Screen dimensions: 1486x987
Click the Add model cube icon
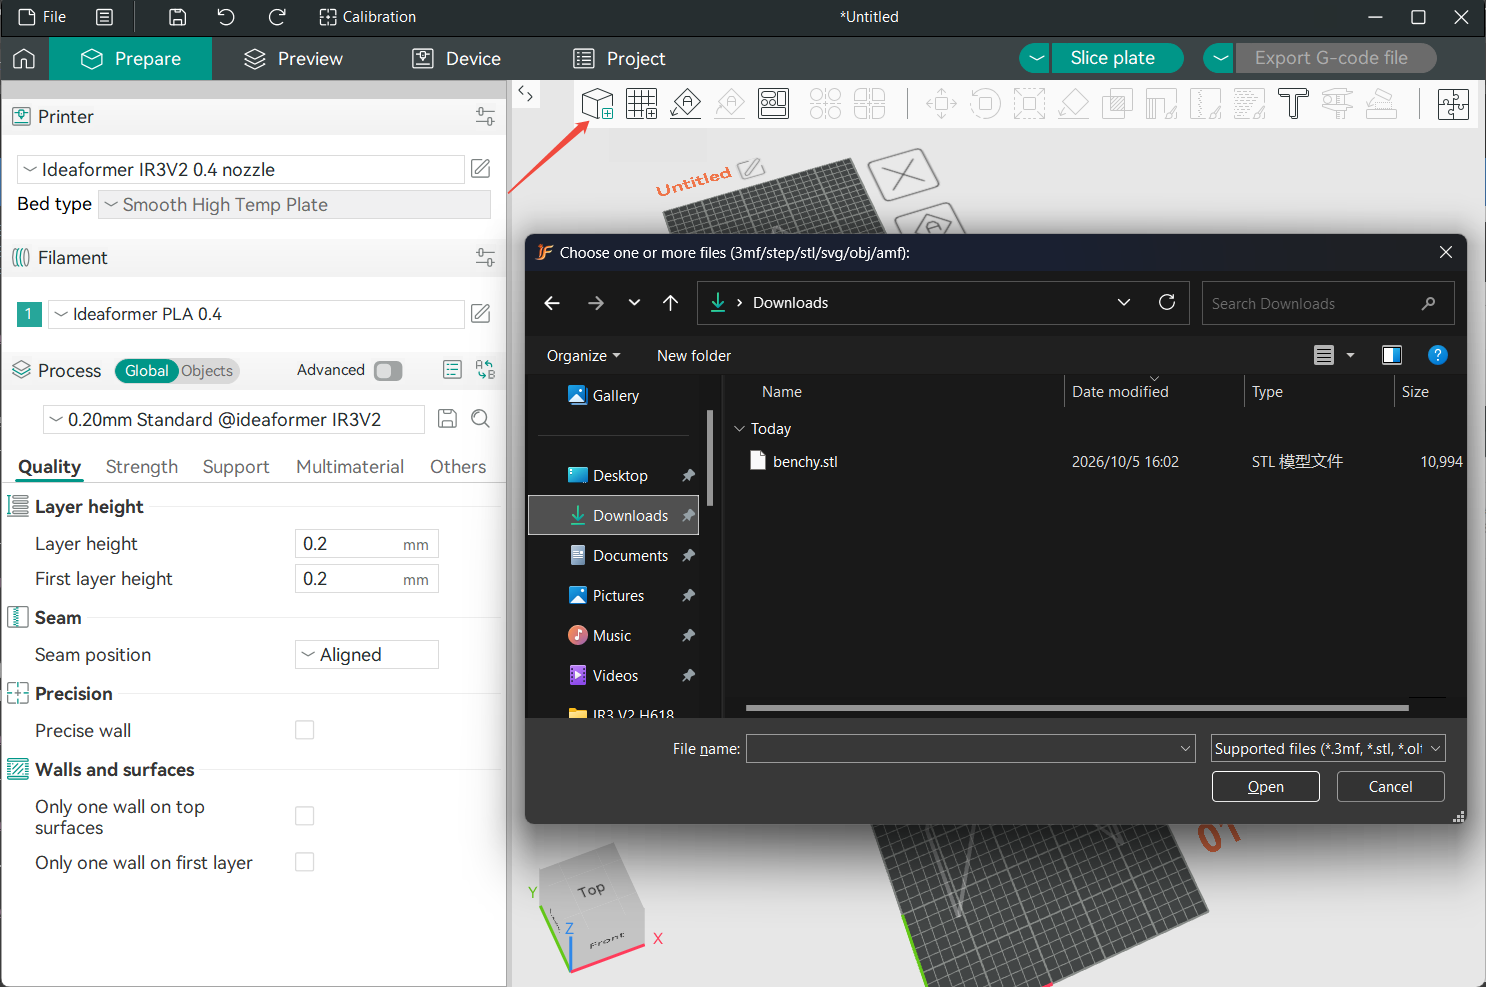(x=597, y=103)
